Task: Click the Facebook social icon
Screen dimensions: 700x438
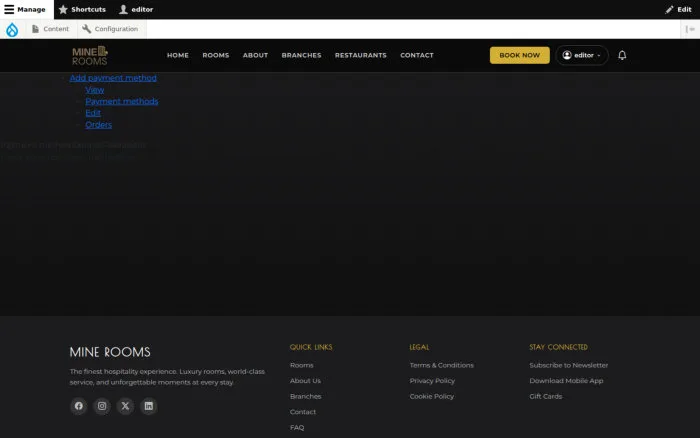Action: (x=79, y=406)
